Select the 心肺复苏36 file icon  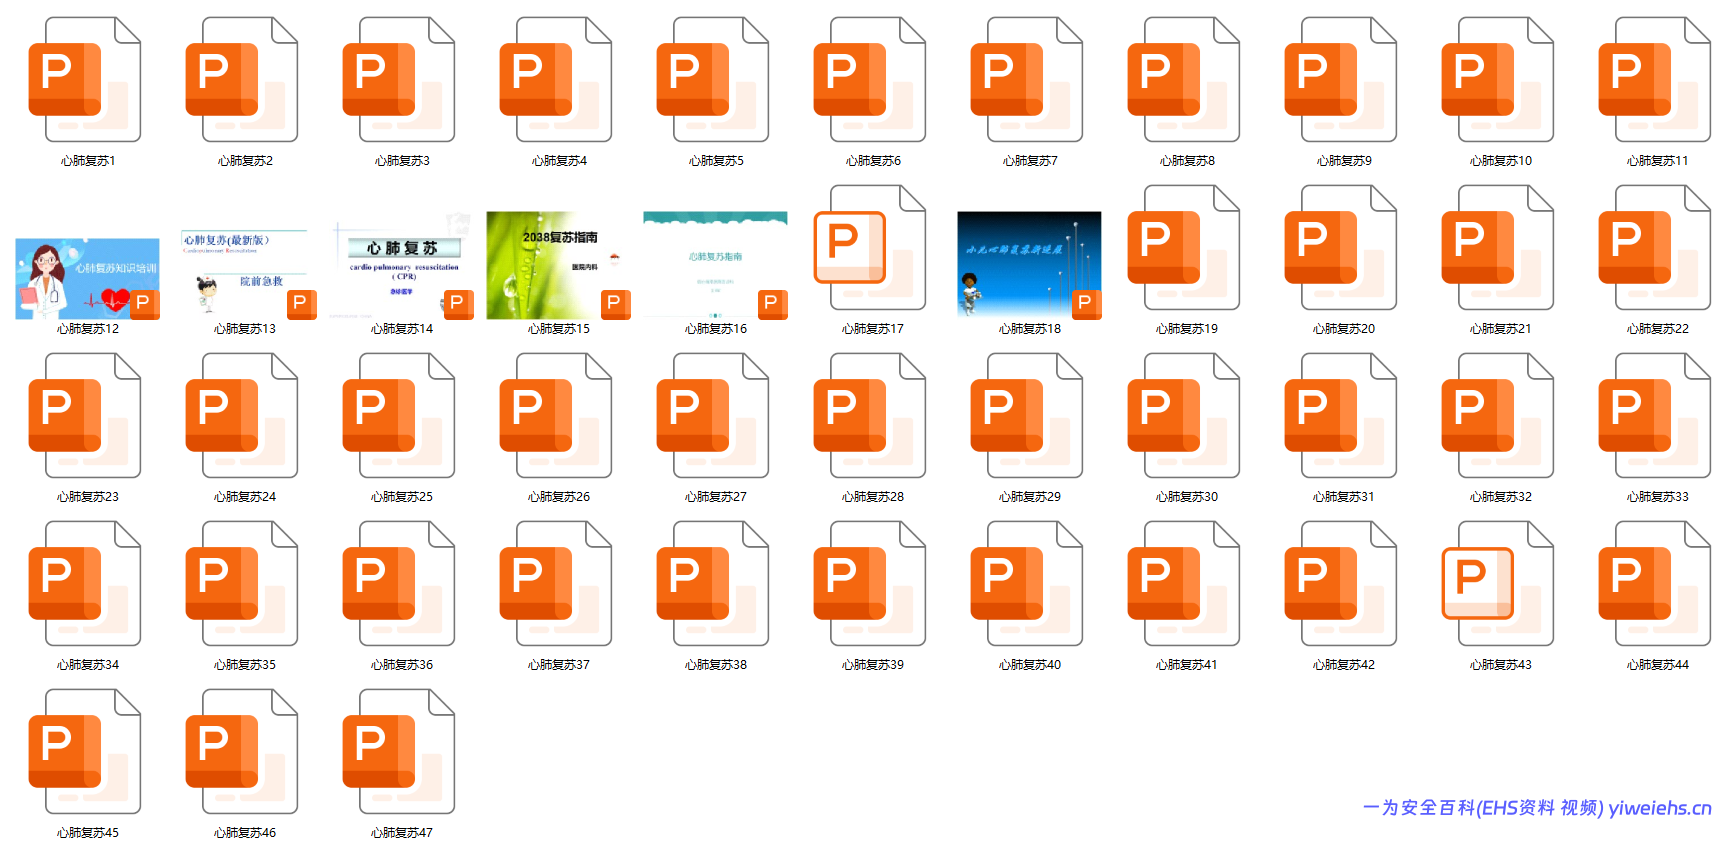click(x=400, y=584)
